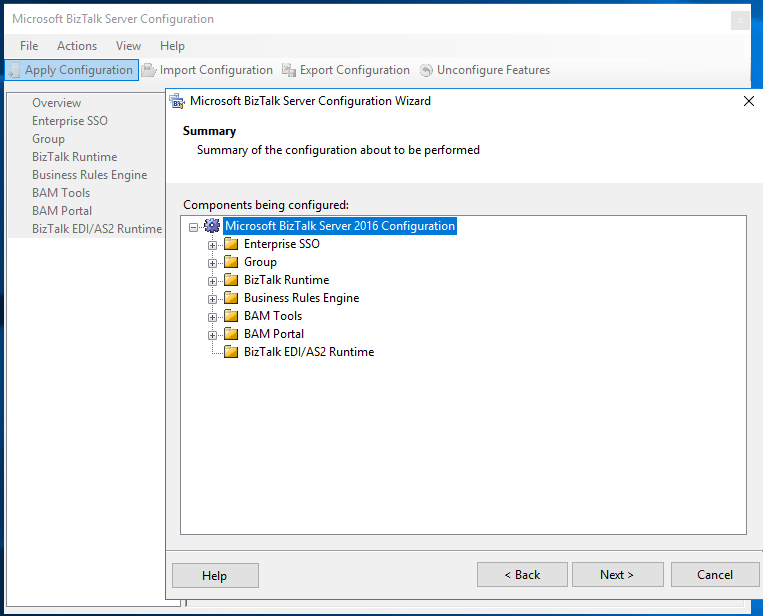Collapse the Microsoft BizTalk Server 2016 Configuration node
763x616 pixels.
[x=194, y=227]
